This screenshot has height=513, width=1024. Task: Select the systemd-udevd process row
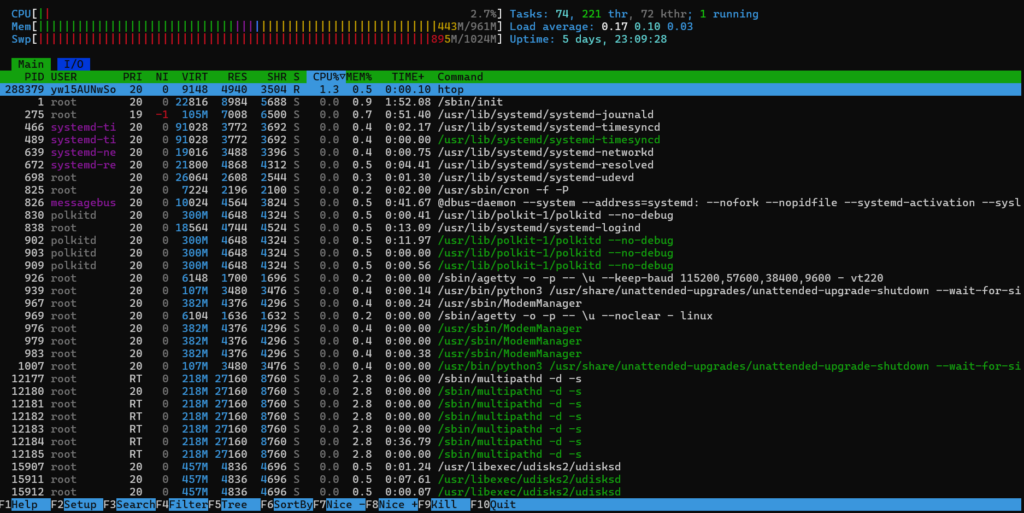click(x=512, y=178)
